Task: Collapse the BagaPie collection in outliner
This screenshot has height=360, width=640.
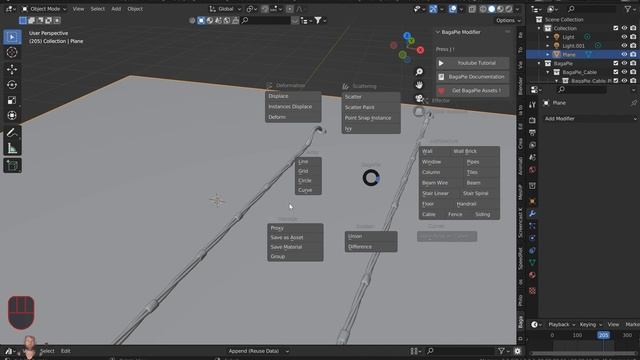Action: (x=539, y=64)
